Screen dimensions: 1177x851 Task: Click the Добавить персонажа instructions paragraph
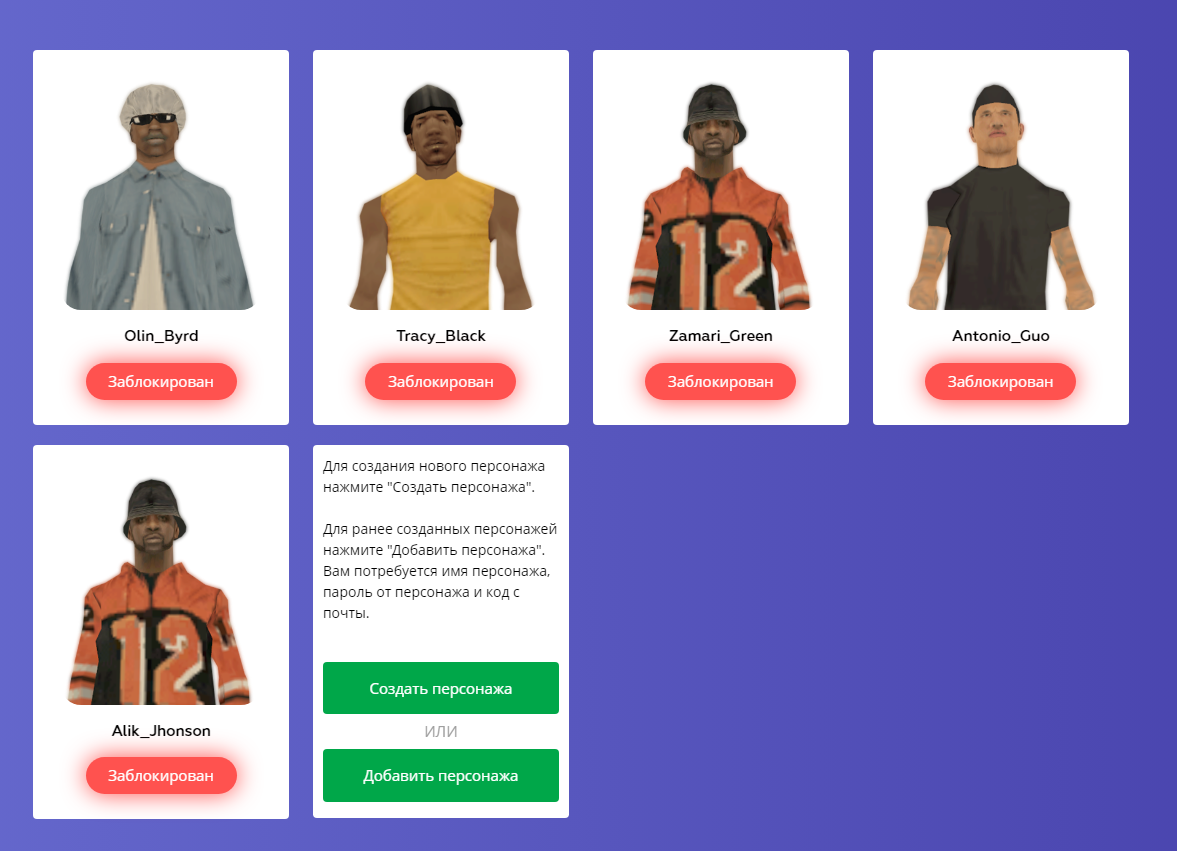tap(440, 571)
